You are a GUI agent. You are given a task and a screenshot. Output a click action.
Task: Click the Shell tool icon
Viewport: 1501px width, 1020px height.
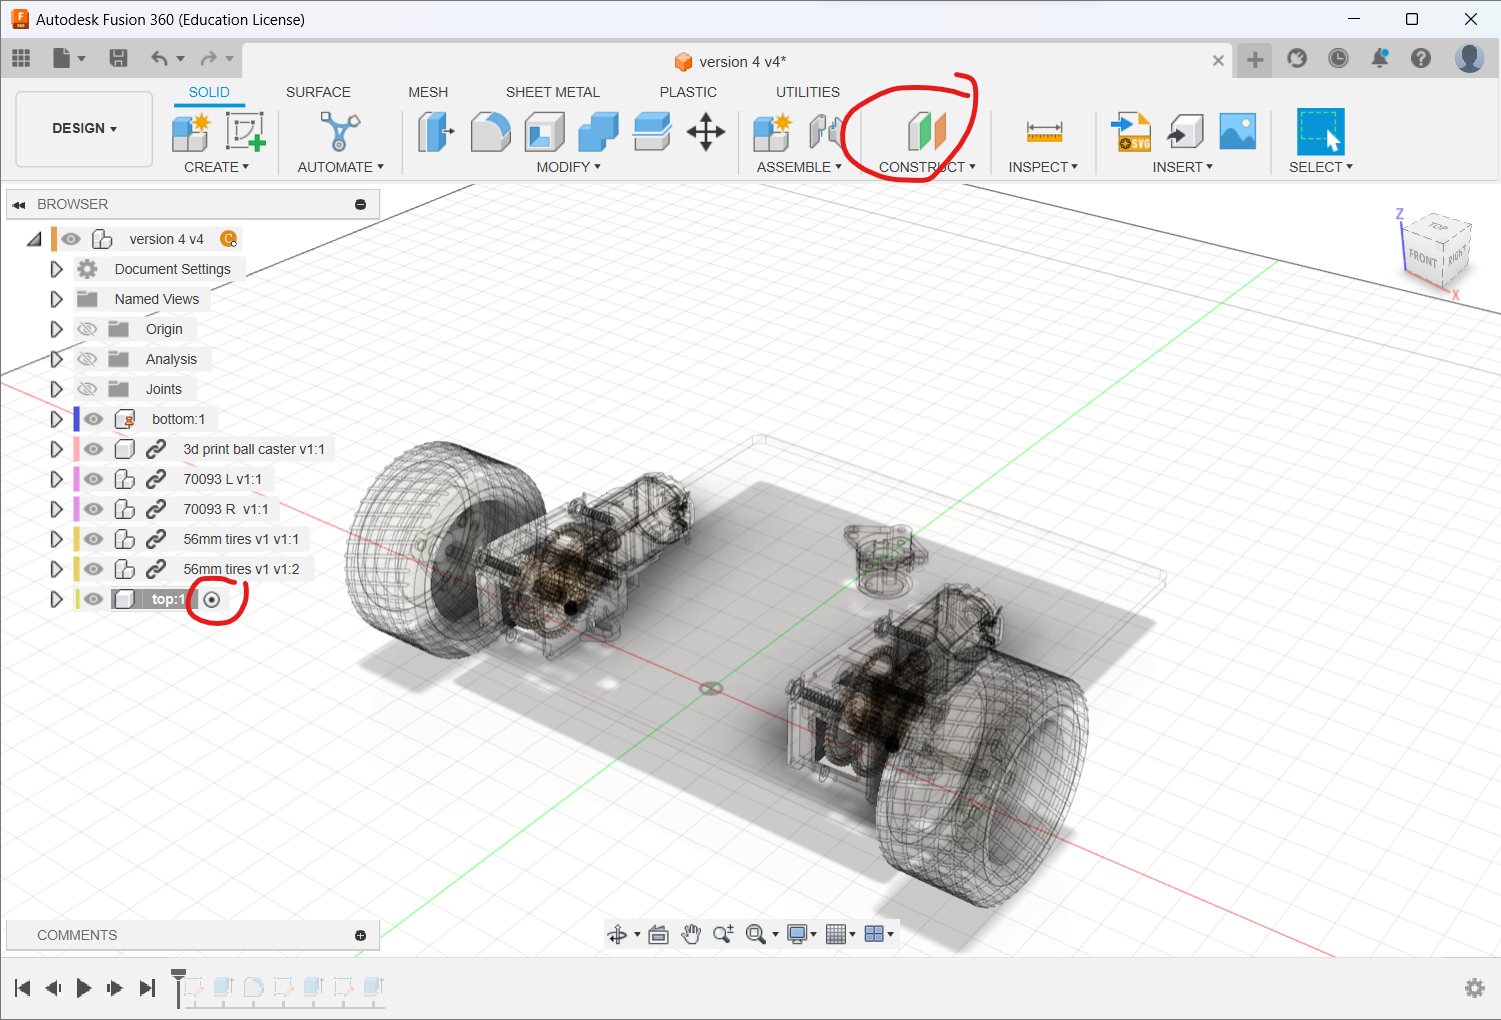coord(544,132)
